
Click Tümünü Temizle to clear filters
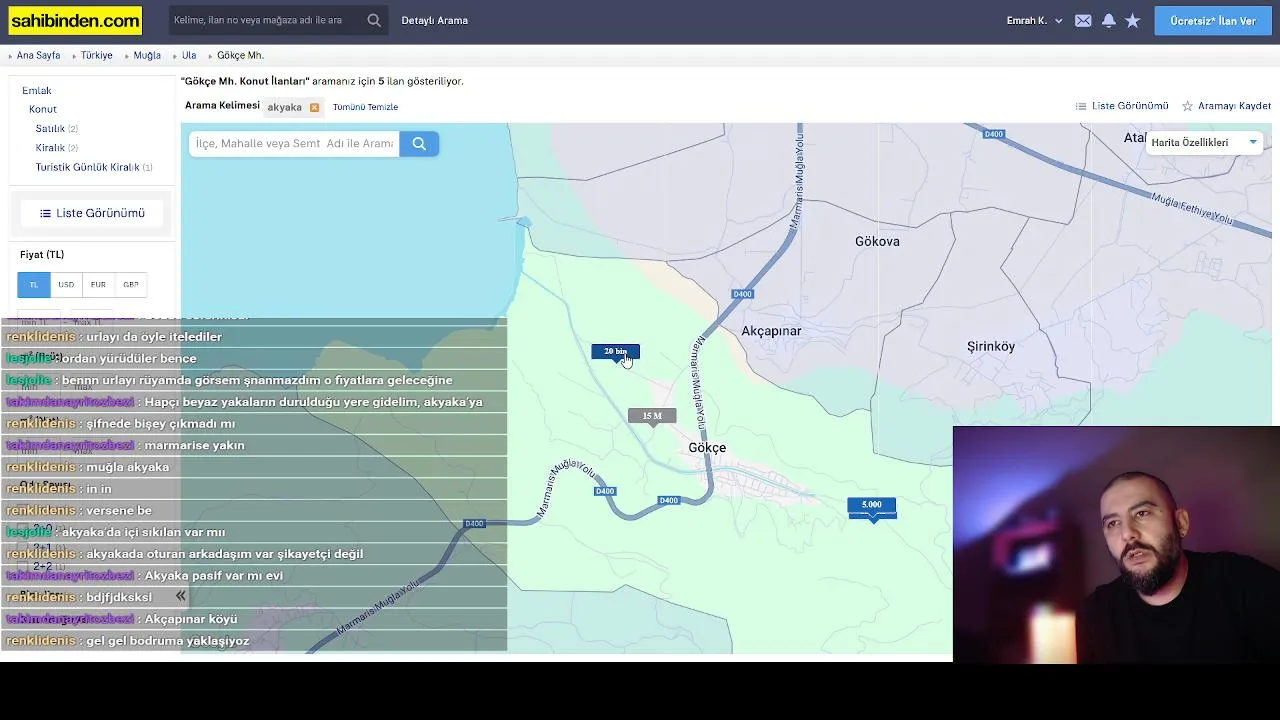pyautogui.click(x=365, y=107)
